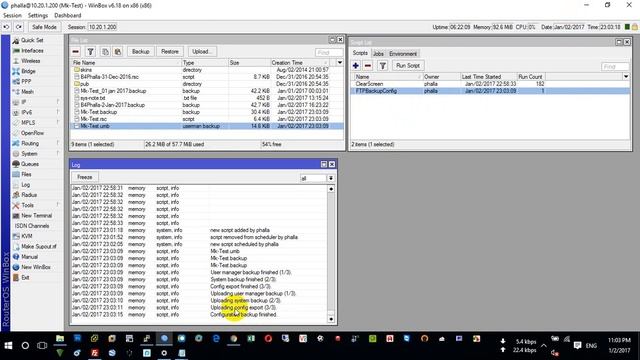
Task: Open the File List column dropdown arrow
Action: tap(340, 62)
